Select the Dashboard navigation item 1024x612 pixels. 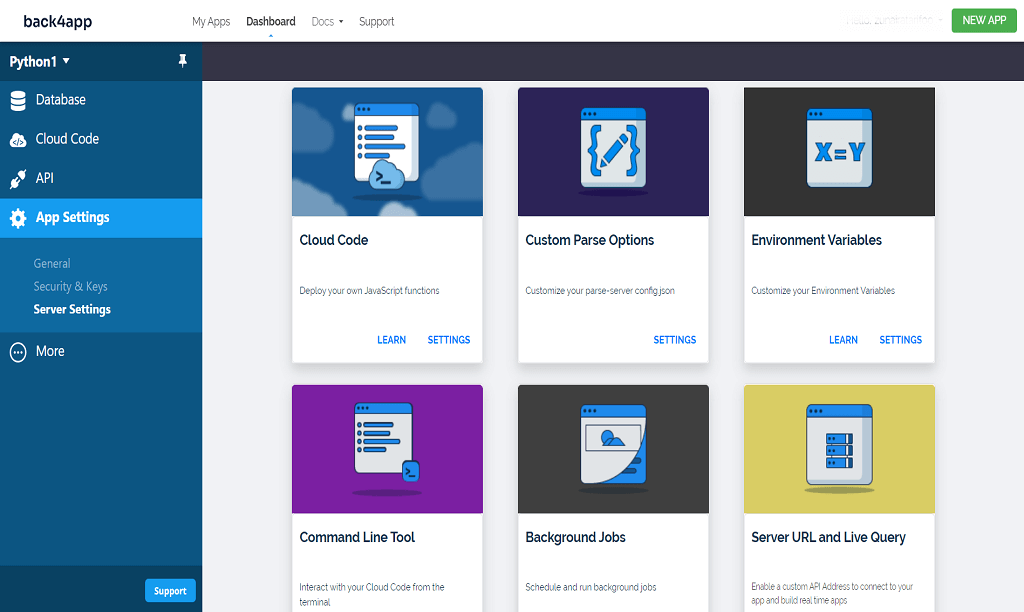click(x=270, y=22)
